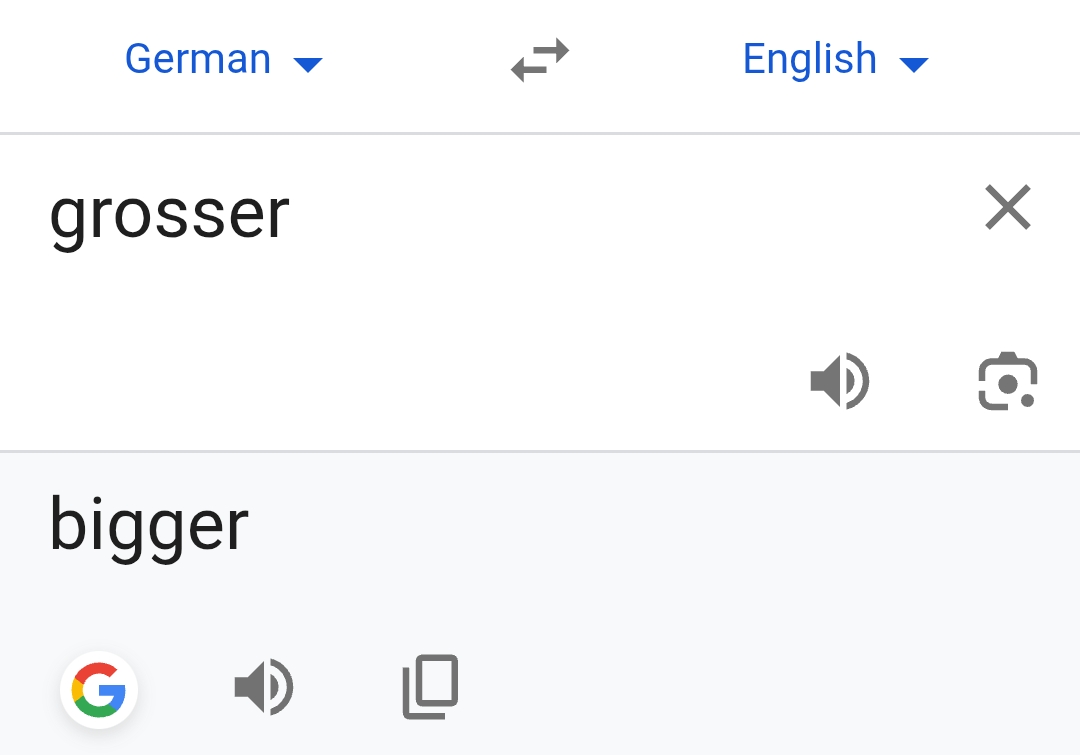Open camera translation with lens icon

[1007, 382]
